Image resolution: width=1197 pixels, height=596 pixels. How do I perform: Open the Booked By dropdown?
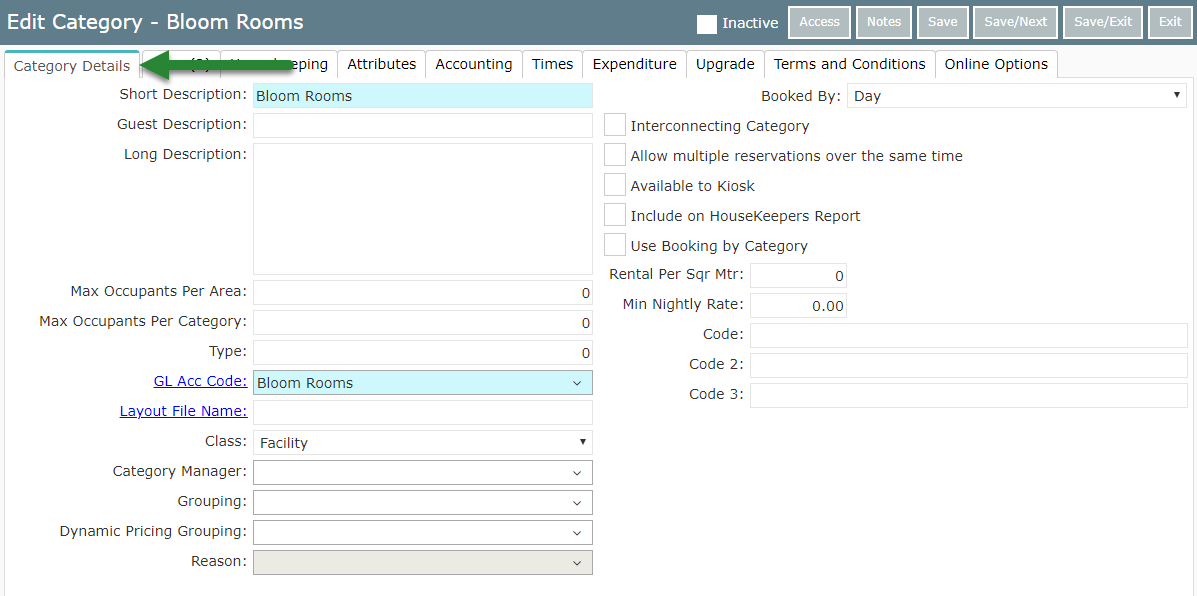coord(1017,96)
